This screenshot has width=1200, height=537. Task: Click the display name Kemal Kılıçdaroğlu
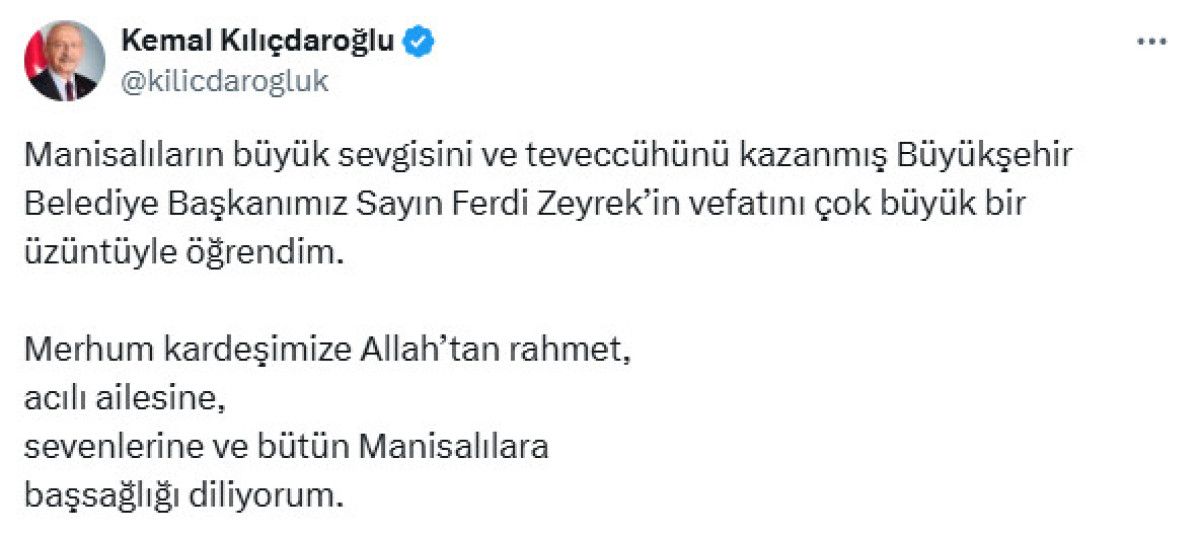pyautogui.click(x=258, y=41)
